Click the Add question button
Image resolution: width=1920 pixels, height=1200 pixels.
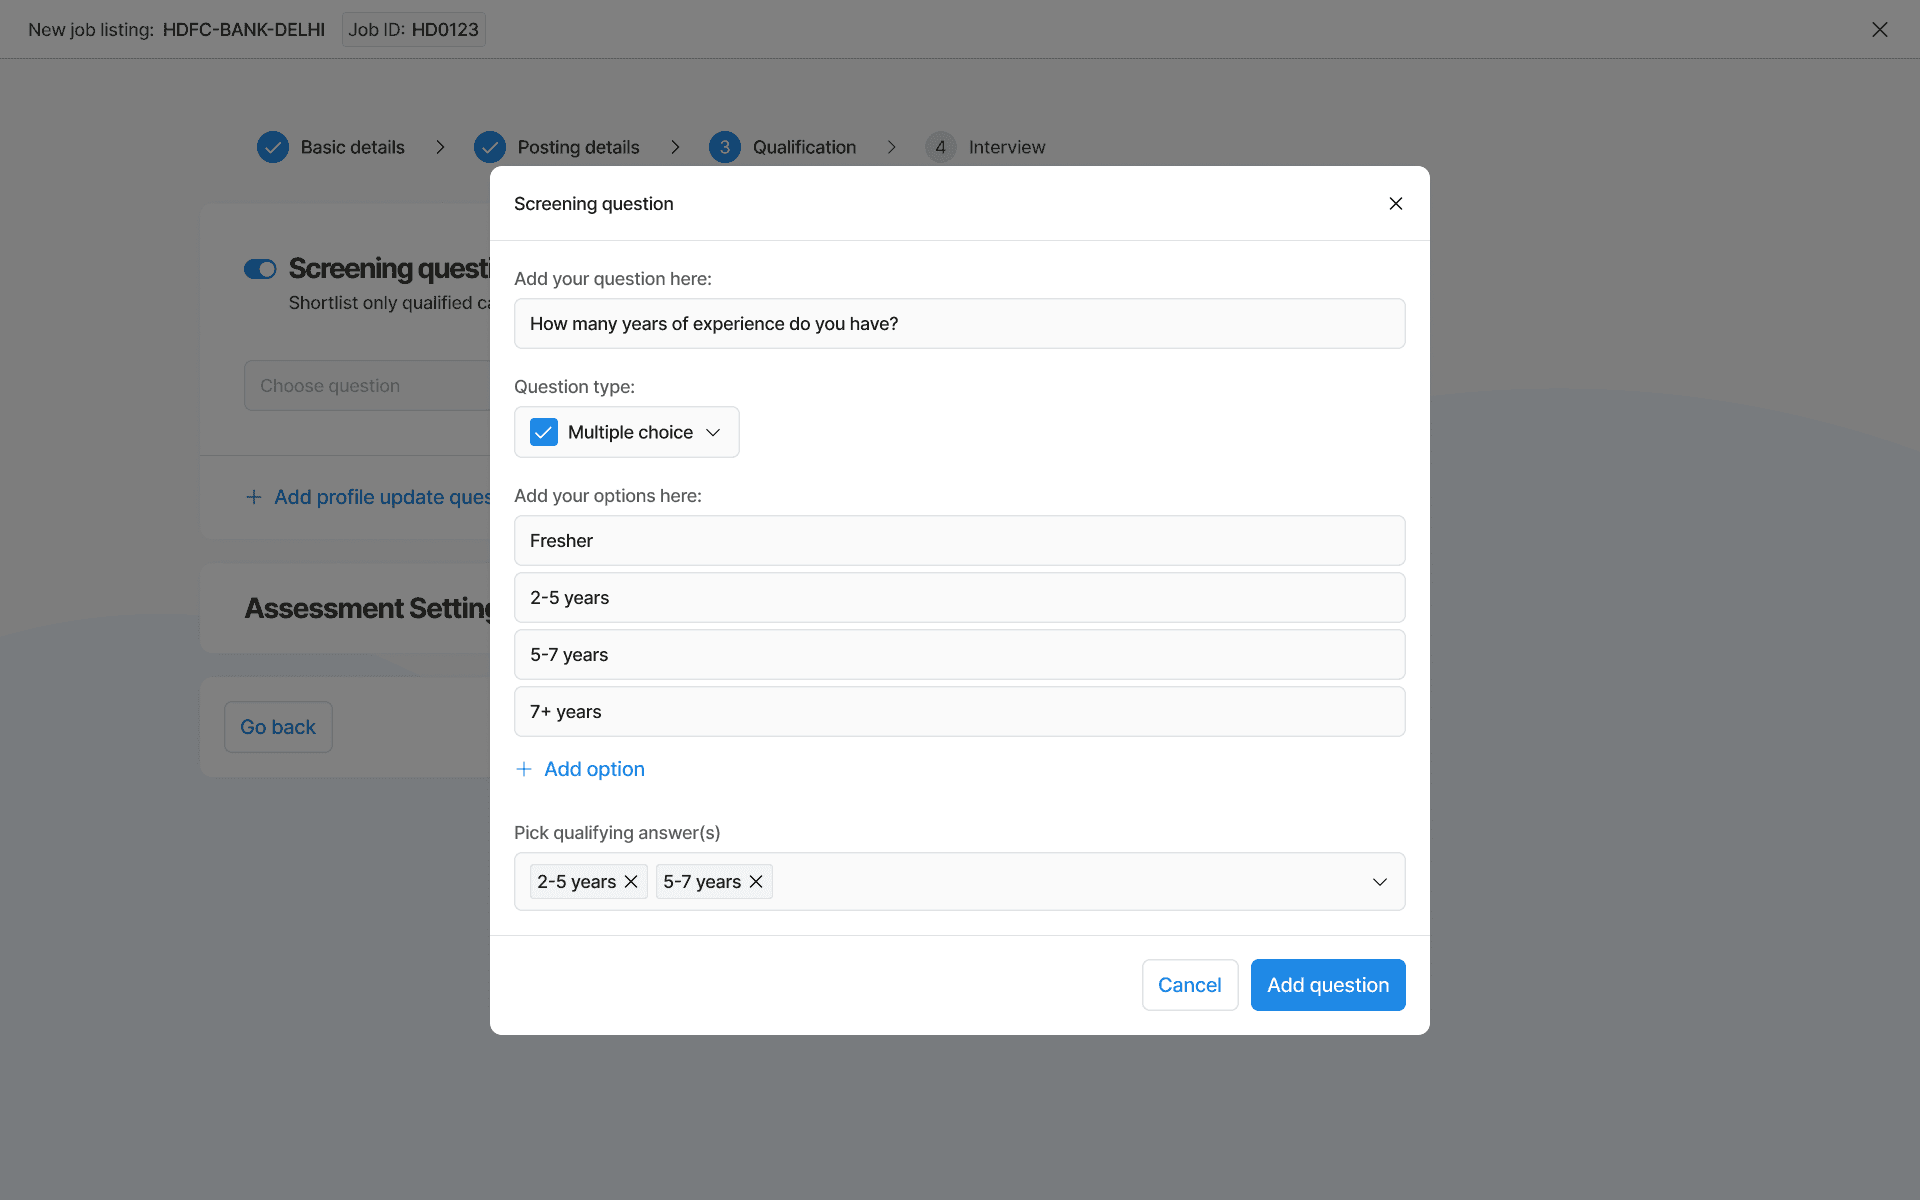[x=1327, y=985]
